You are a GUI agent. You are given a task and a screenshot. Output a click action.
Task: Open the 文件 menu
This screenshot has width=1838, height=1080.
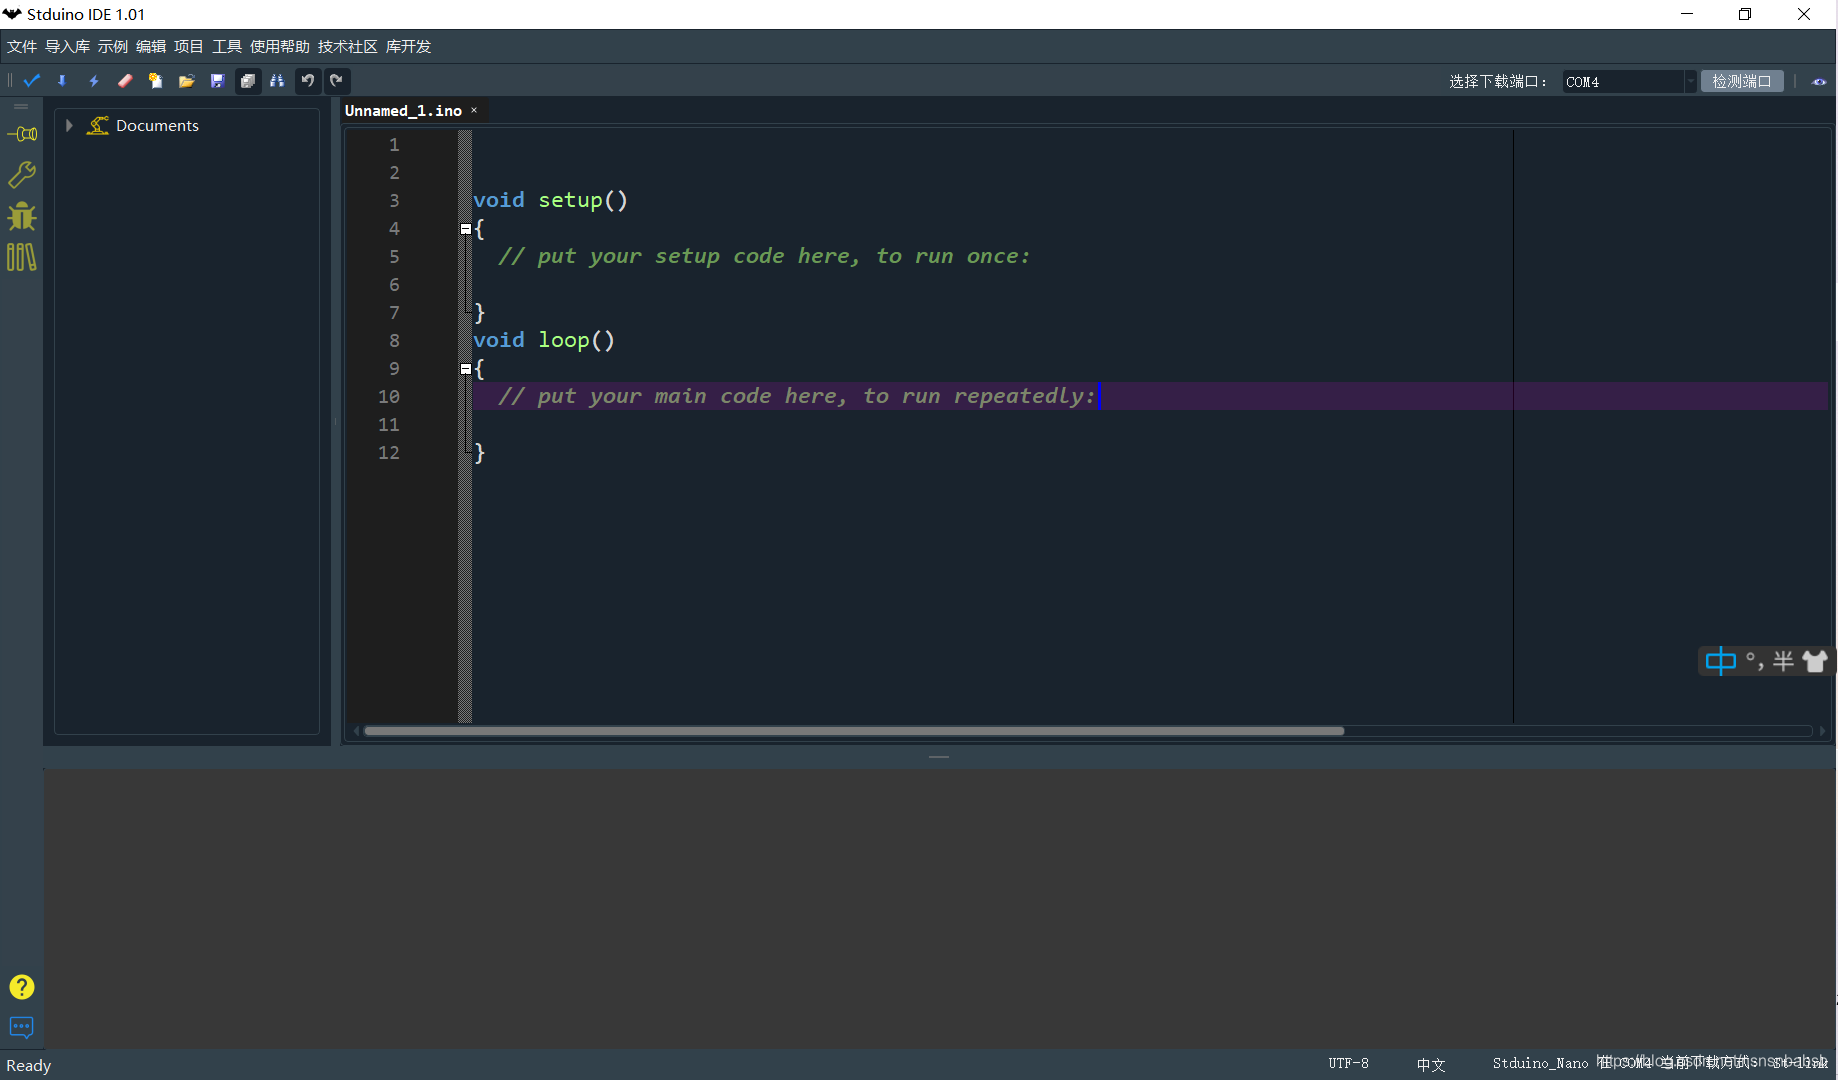[22, 47]
